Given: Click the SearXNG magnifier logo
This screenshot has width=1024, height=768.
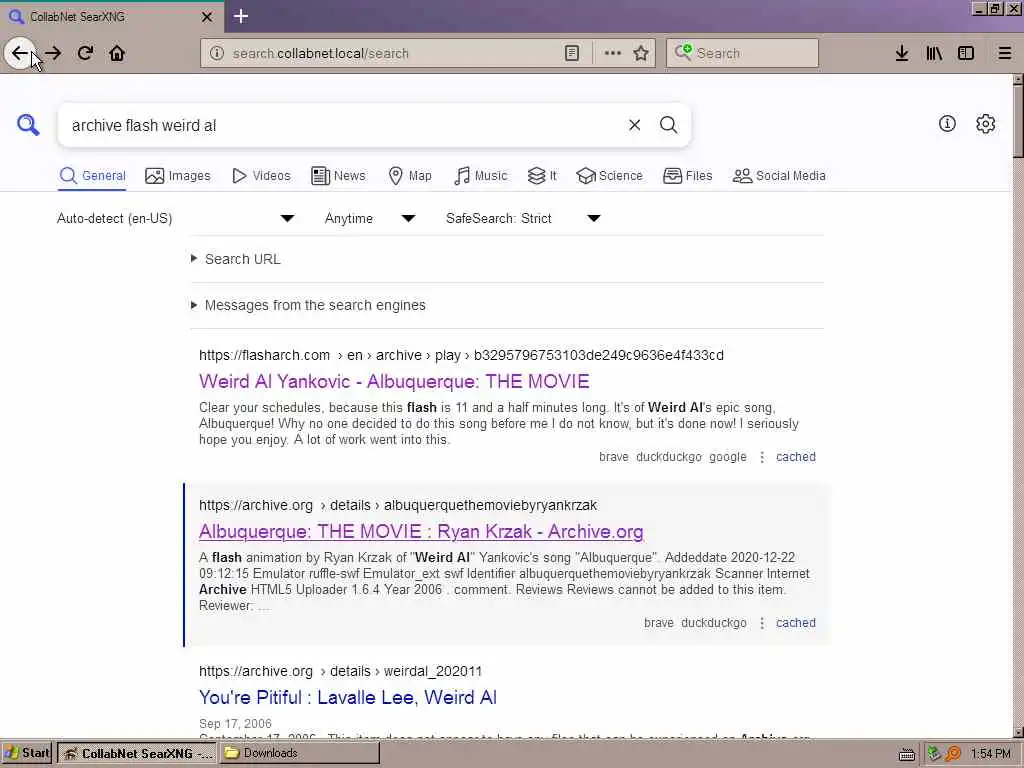Looking at the screenshot, I should coord(28,124).
